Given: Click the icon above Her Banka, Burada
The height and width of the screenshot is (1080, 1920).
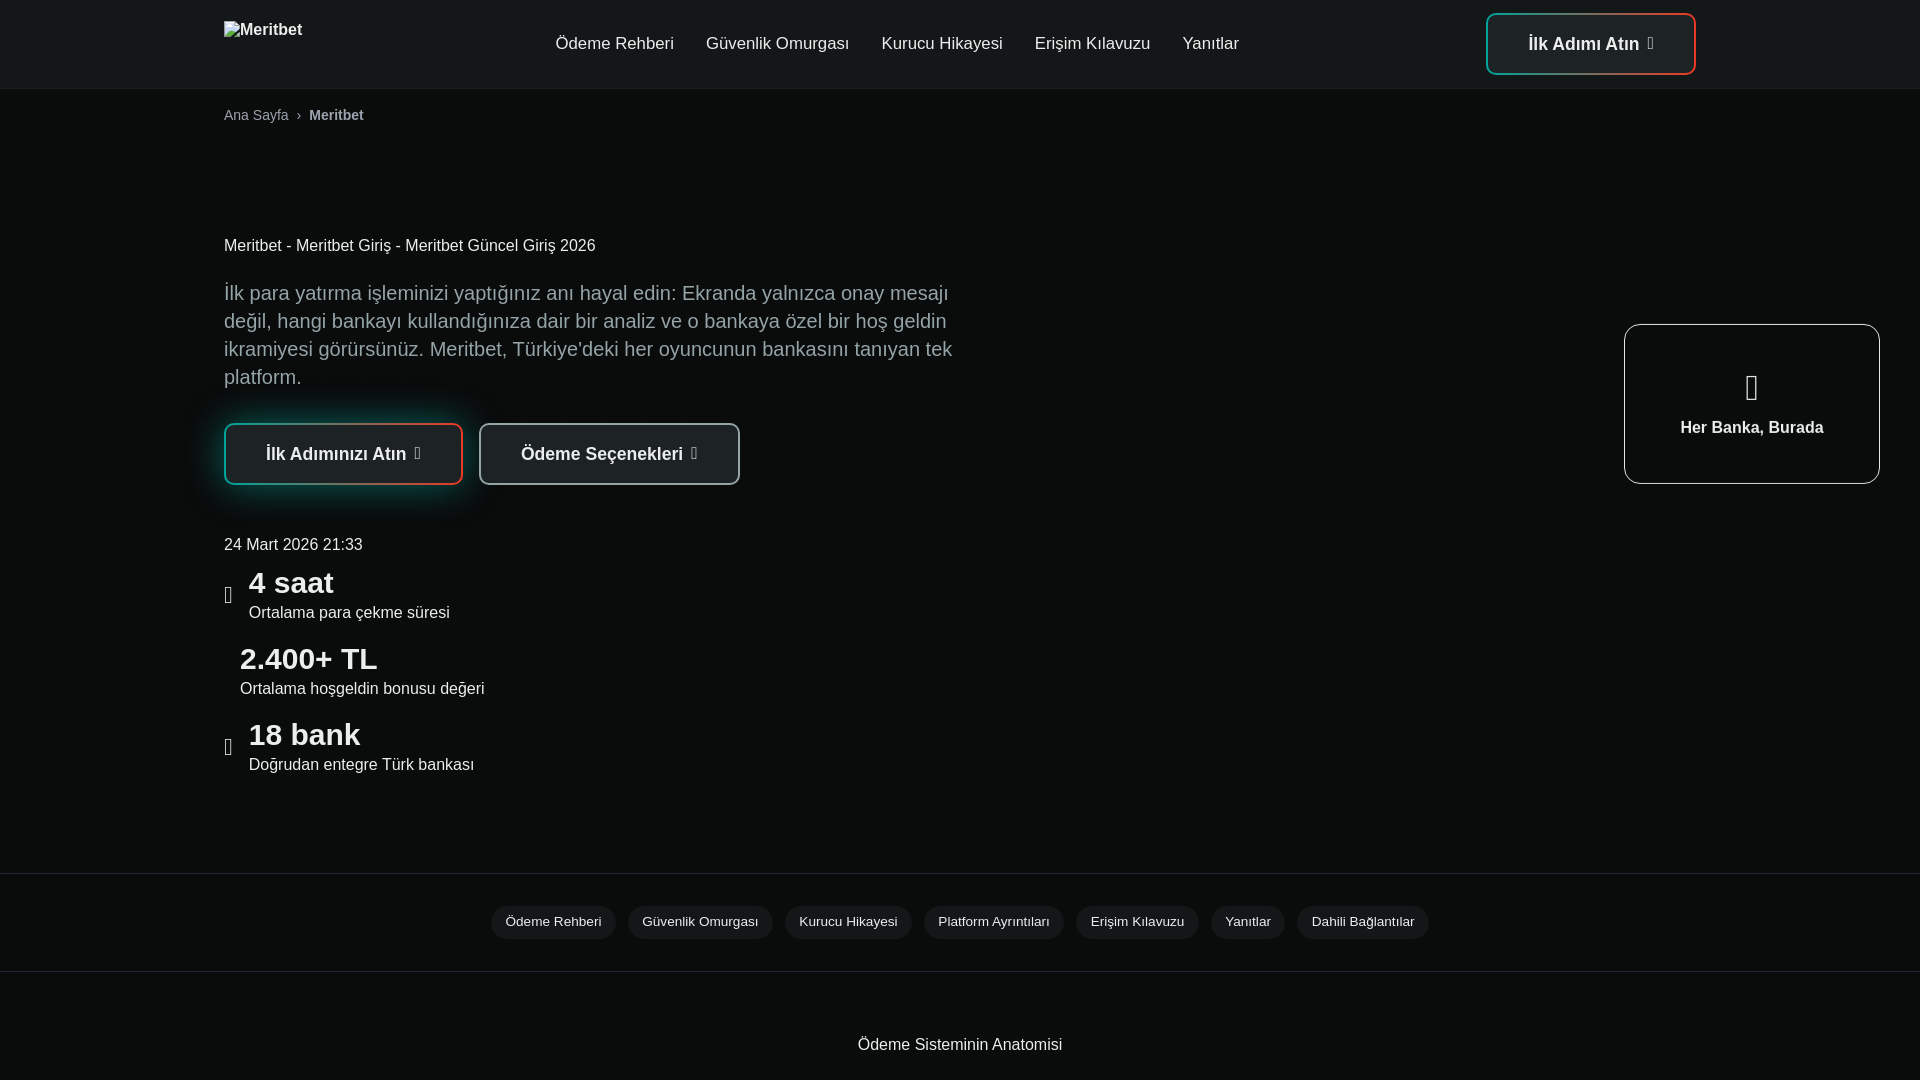Looking at the screenshot, I should click(1751, 388).
